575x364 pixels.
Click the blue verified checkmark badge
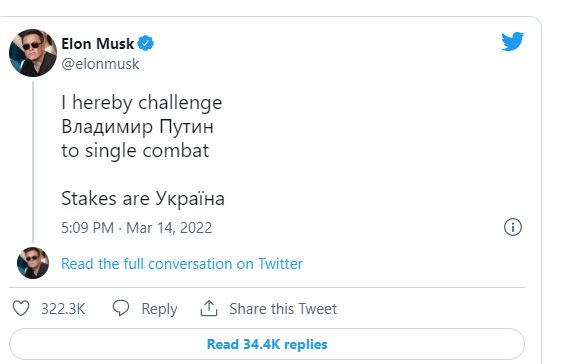(x=146, y=43)
